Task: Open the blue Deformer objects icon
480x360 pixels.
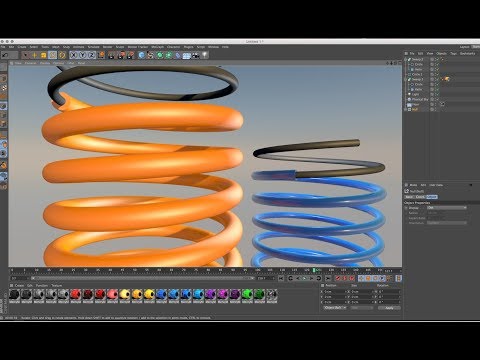Action: 178,55
